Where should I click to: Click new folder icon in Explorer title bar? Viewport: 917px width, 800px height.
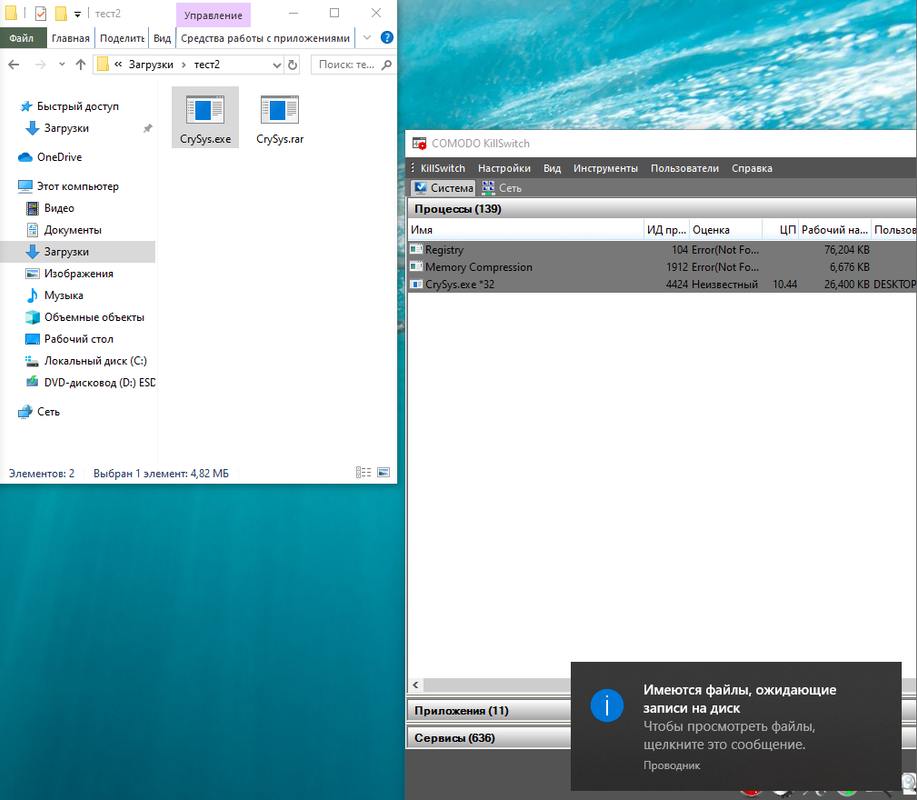(61, 13)
